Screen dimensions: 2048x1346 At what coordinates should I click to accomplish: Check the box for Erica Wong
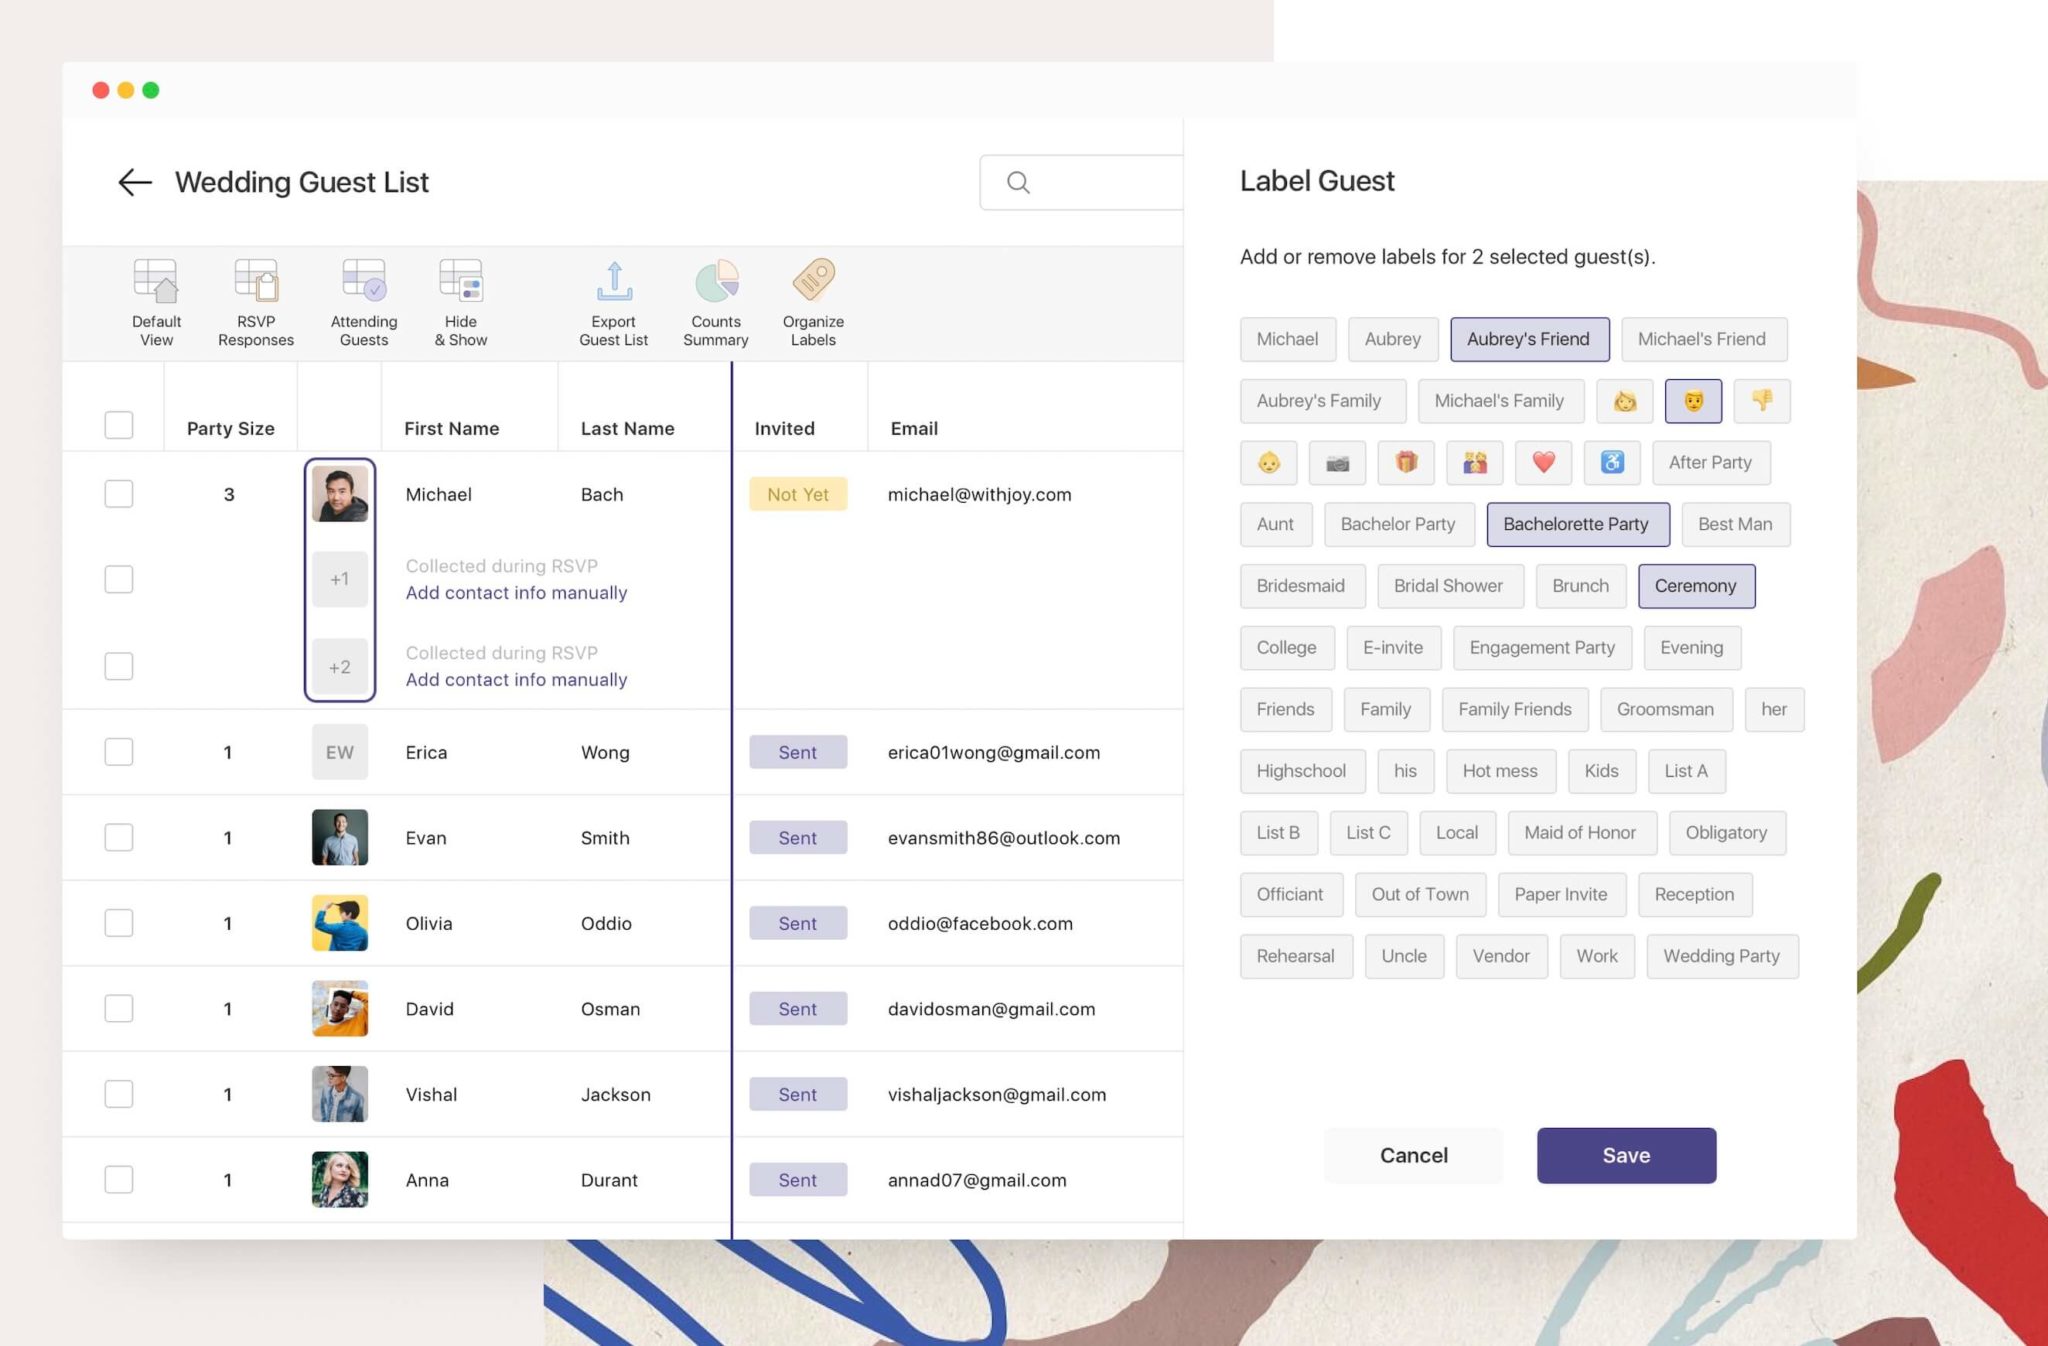tap(119, 752)
